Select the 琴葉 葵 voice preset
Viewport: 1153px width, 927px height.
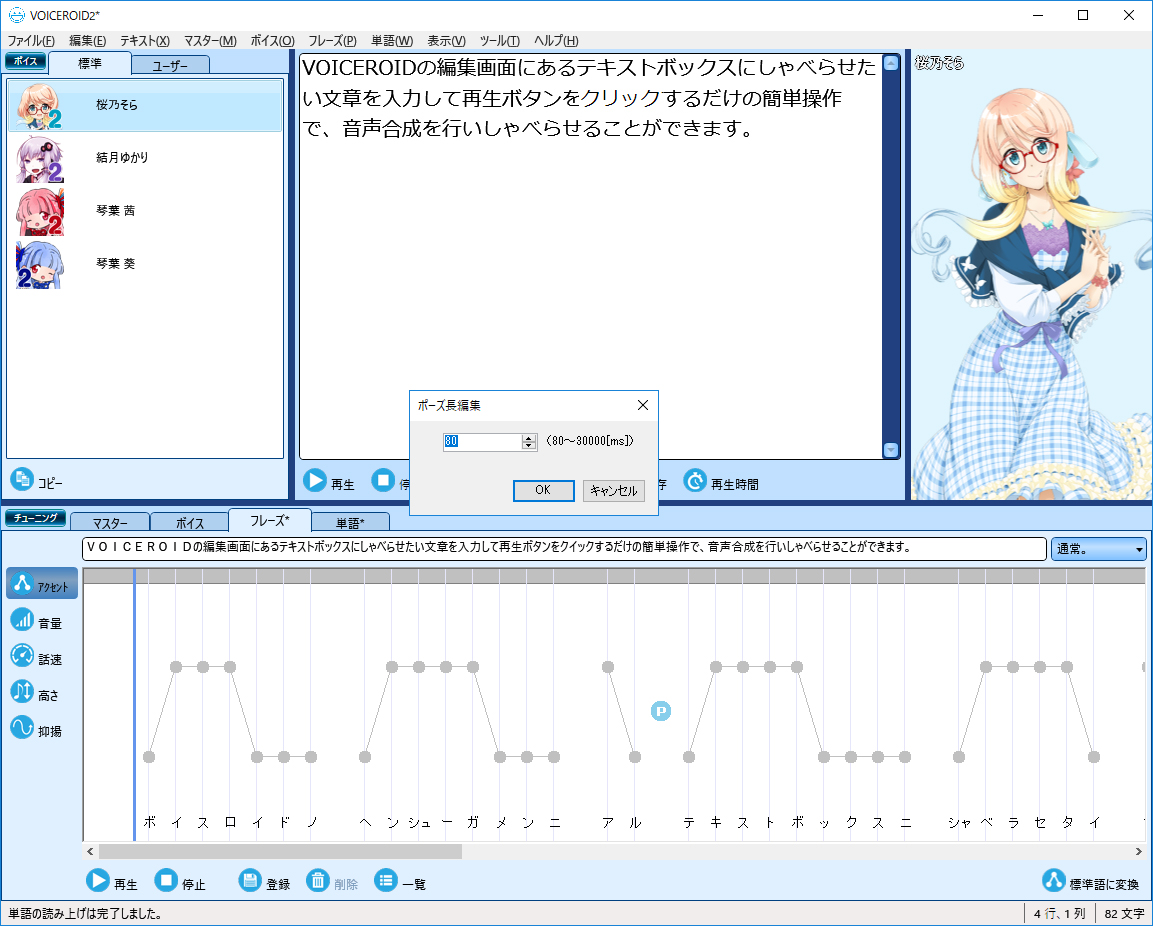pos(145,265)
